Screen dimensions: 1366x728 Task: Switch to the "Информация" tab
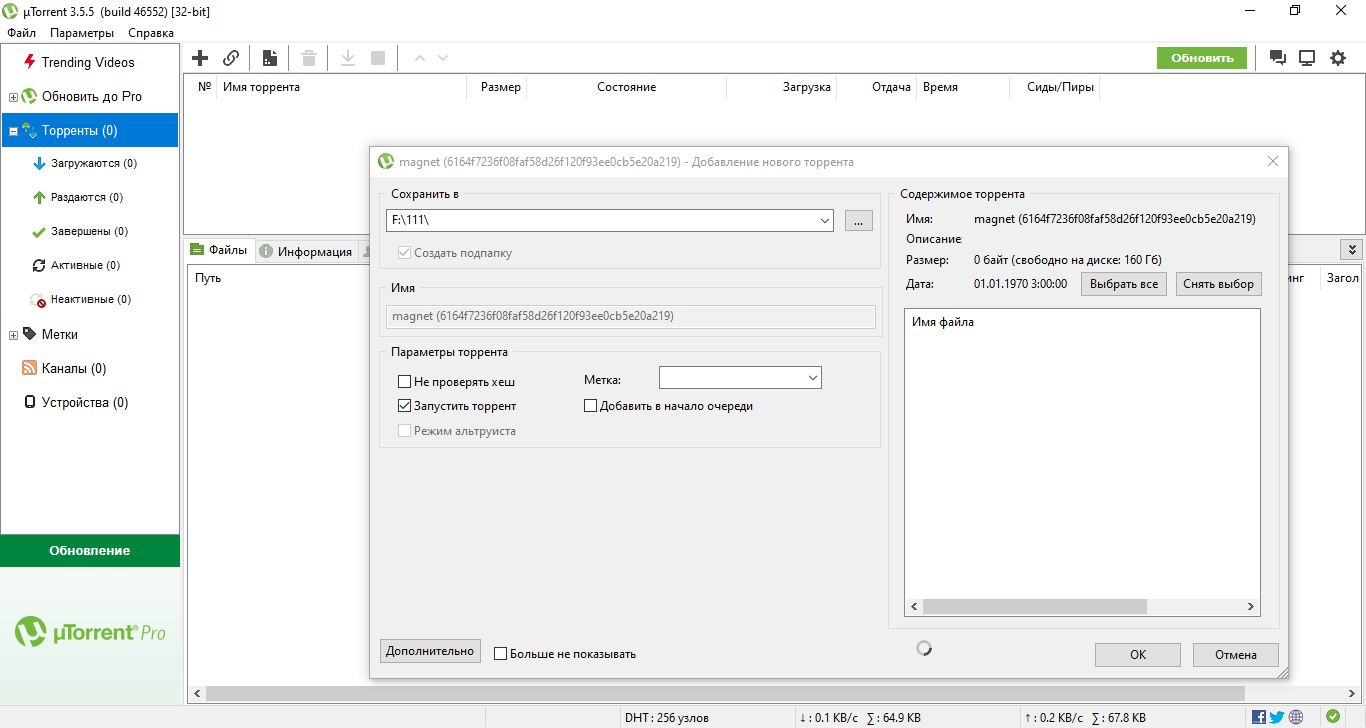(x=306, y=252)
